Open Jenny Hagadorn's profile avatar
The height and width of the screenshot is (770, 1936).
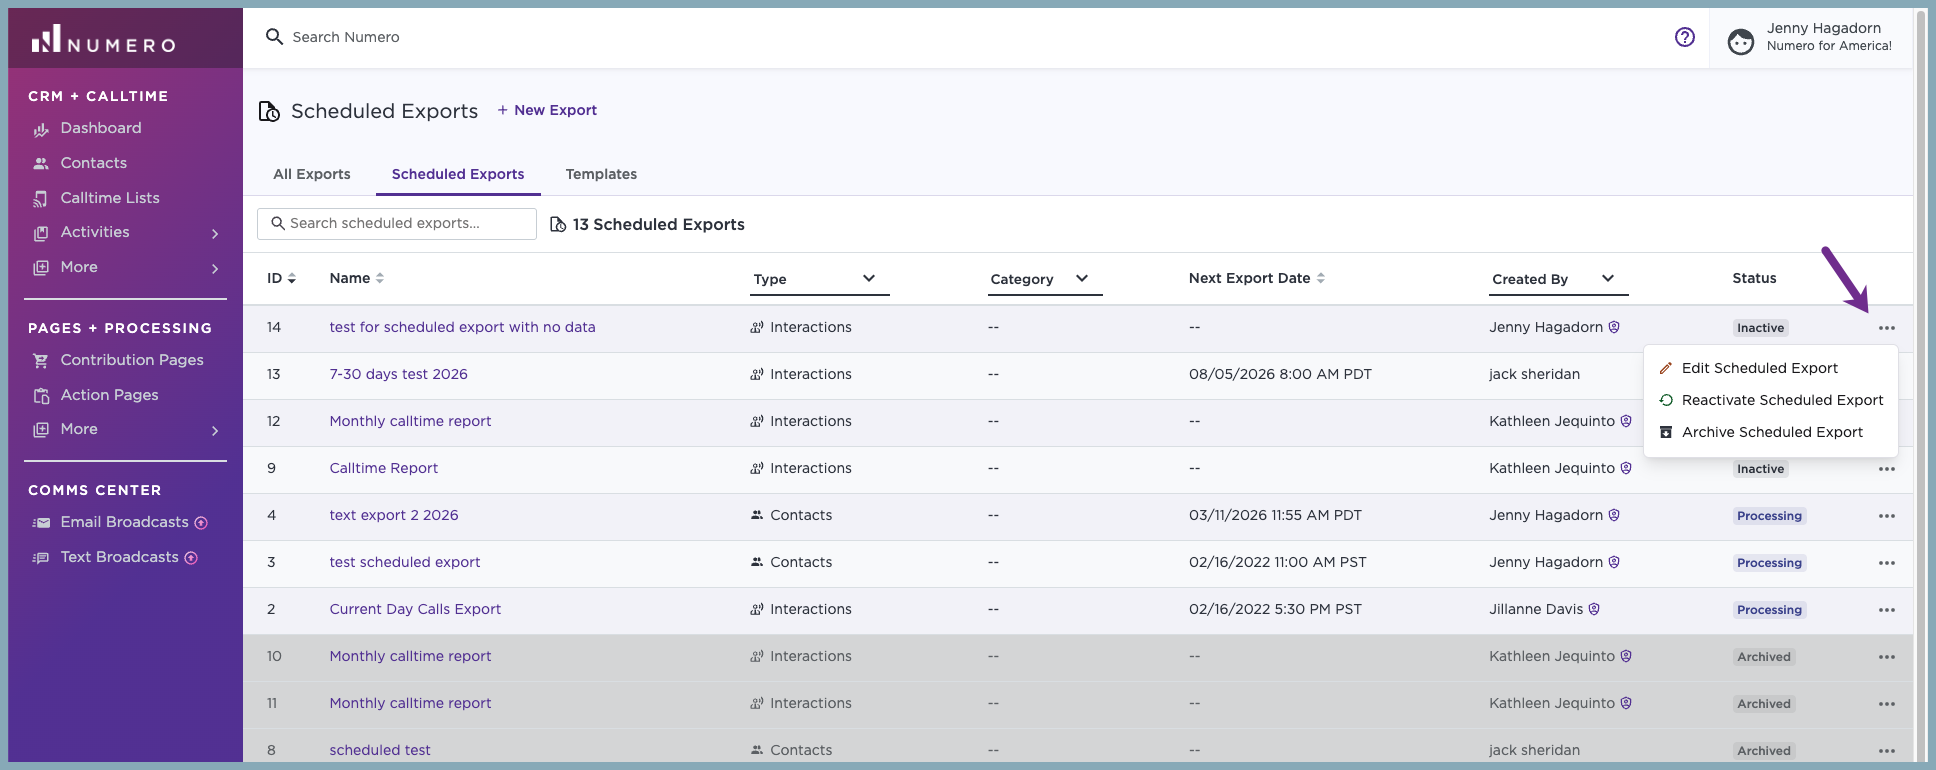click(1741, 42)
